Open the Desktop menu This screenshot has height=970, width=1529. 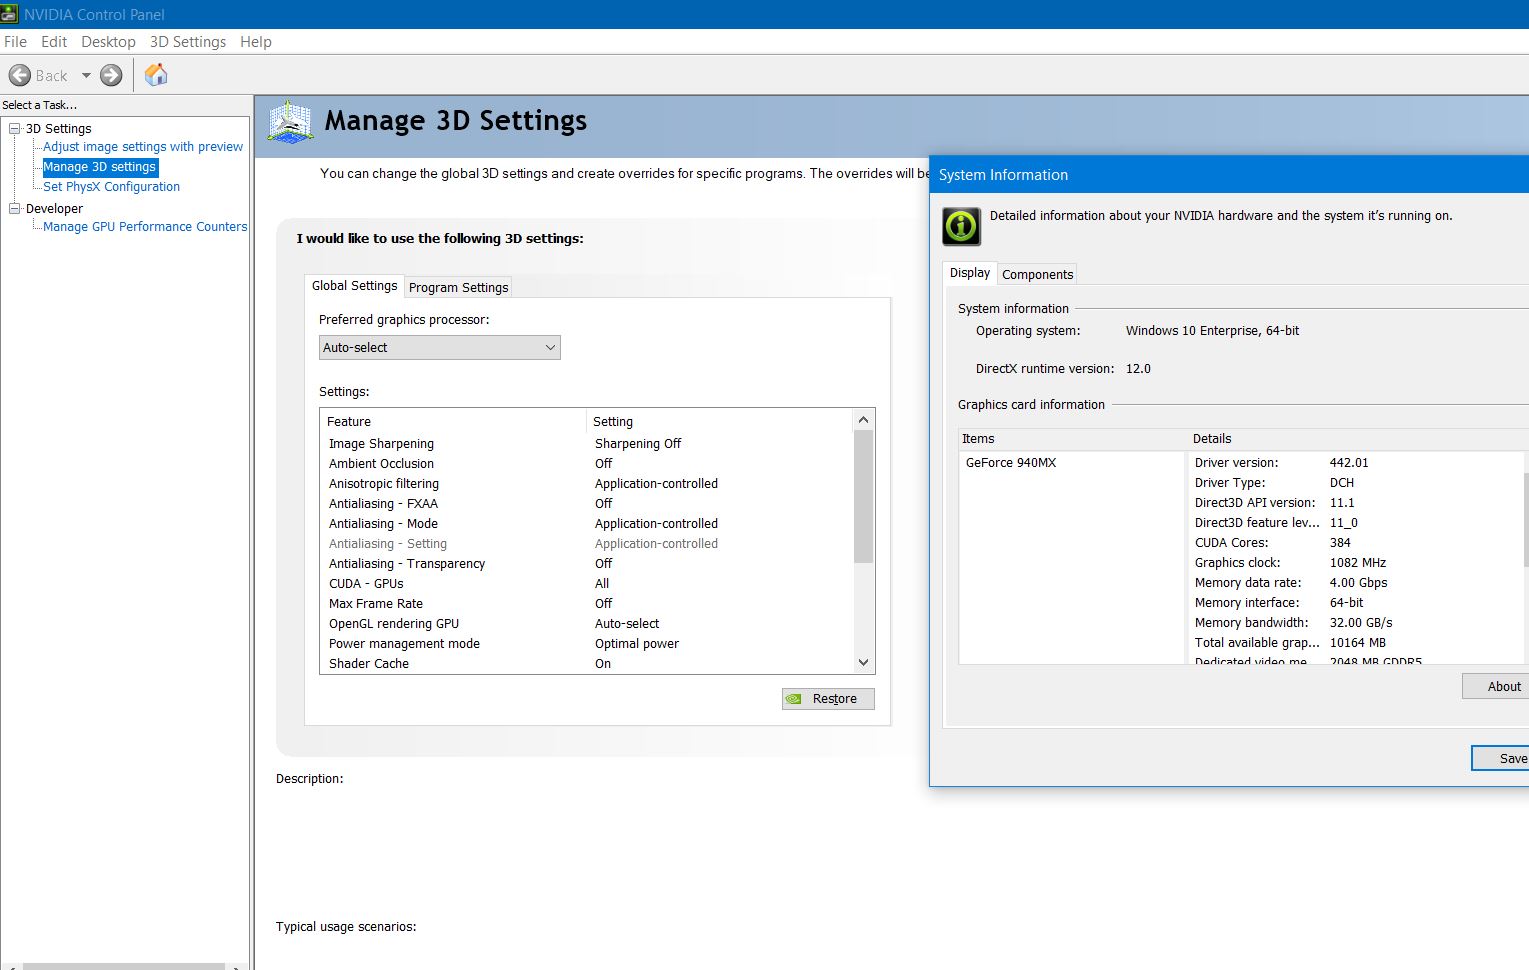coord(108,42)
